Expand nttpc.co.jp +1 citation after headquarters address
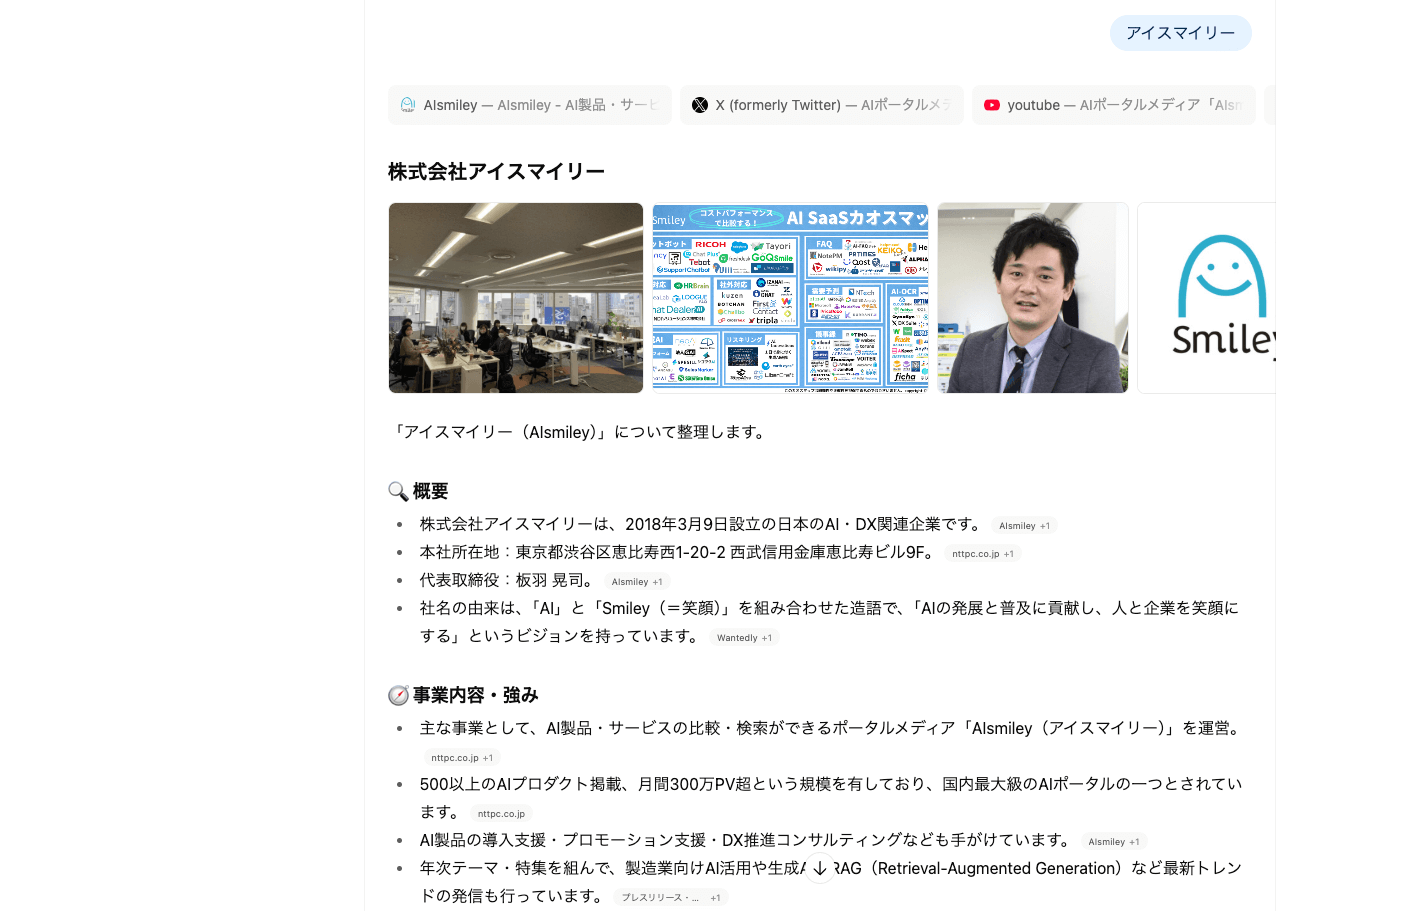The height and width of the screenshot is (911, 1403). [x=982, y=554]
